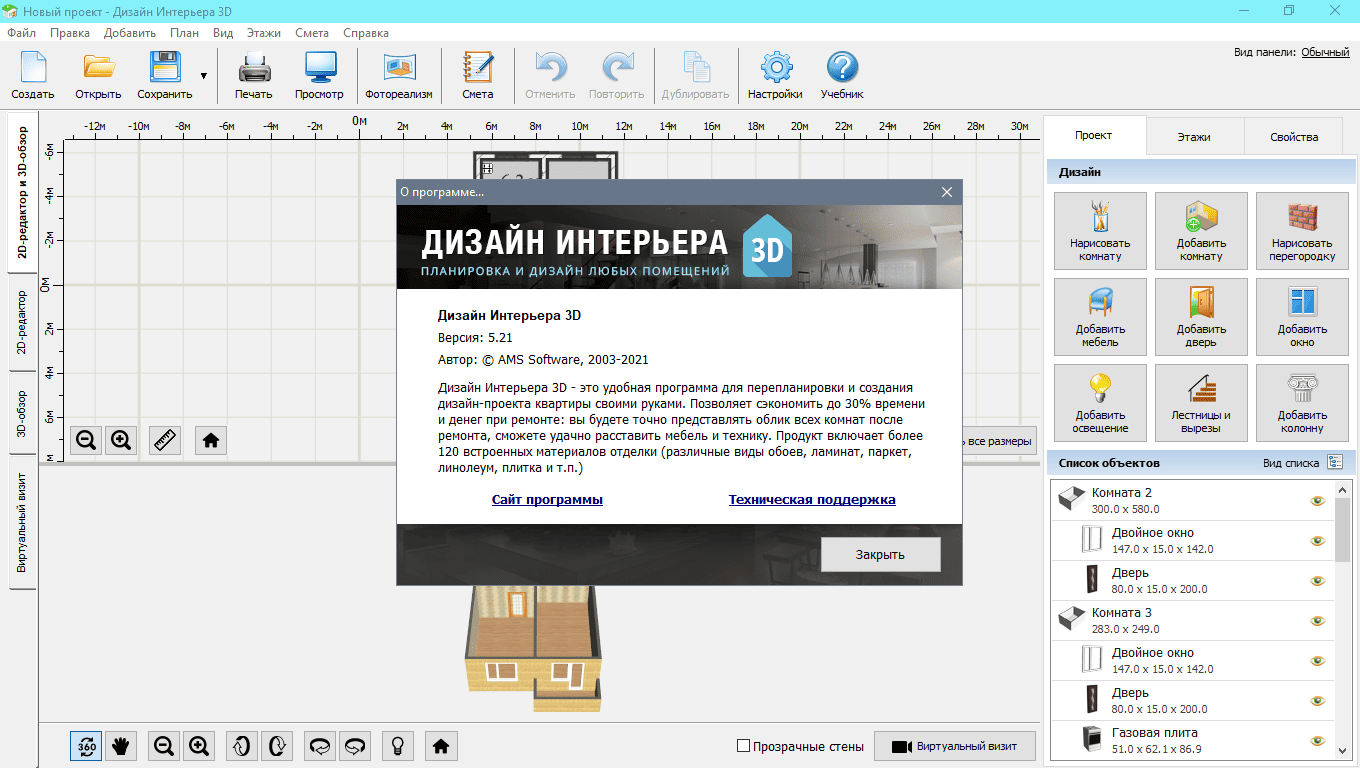Switch to 3D-обзор vertical tab
This screenshot has width=1360, height=768.
click(22, 413)
